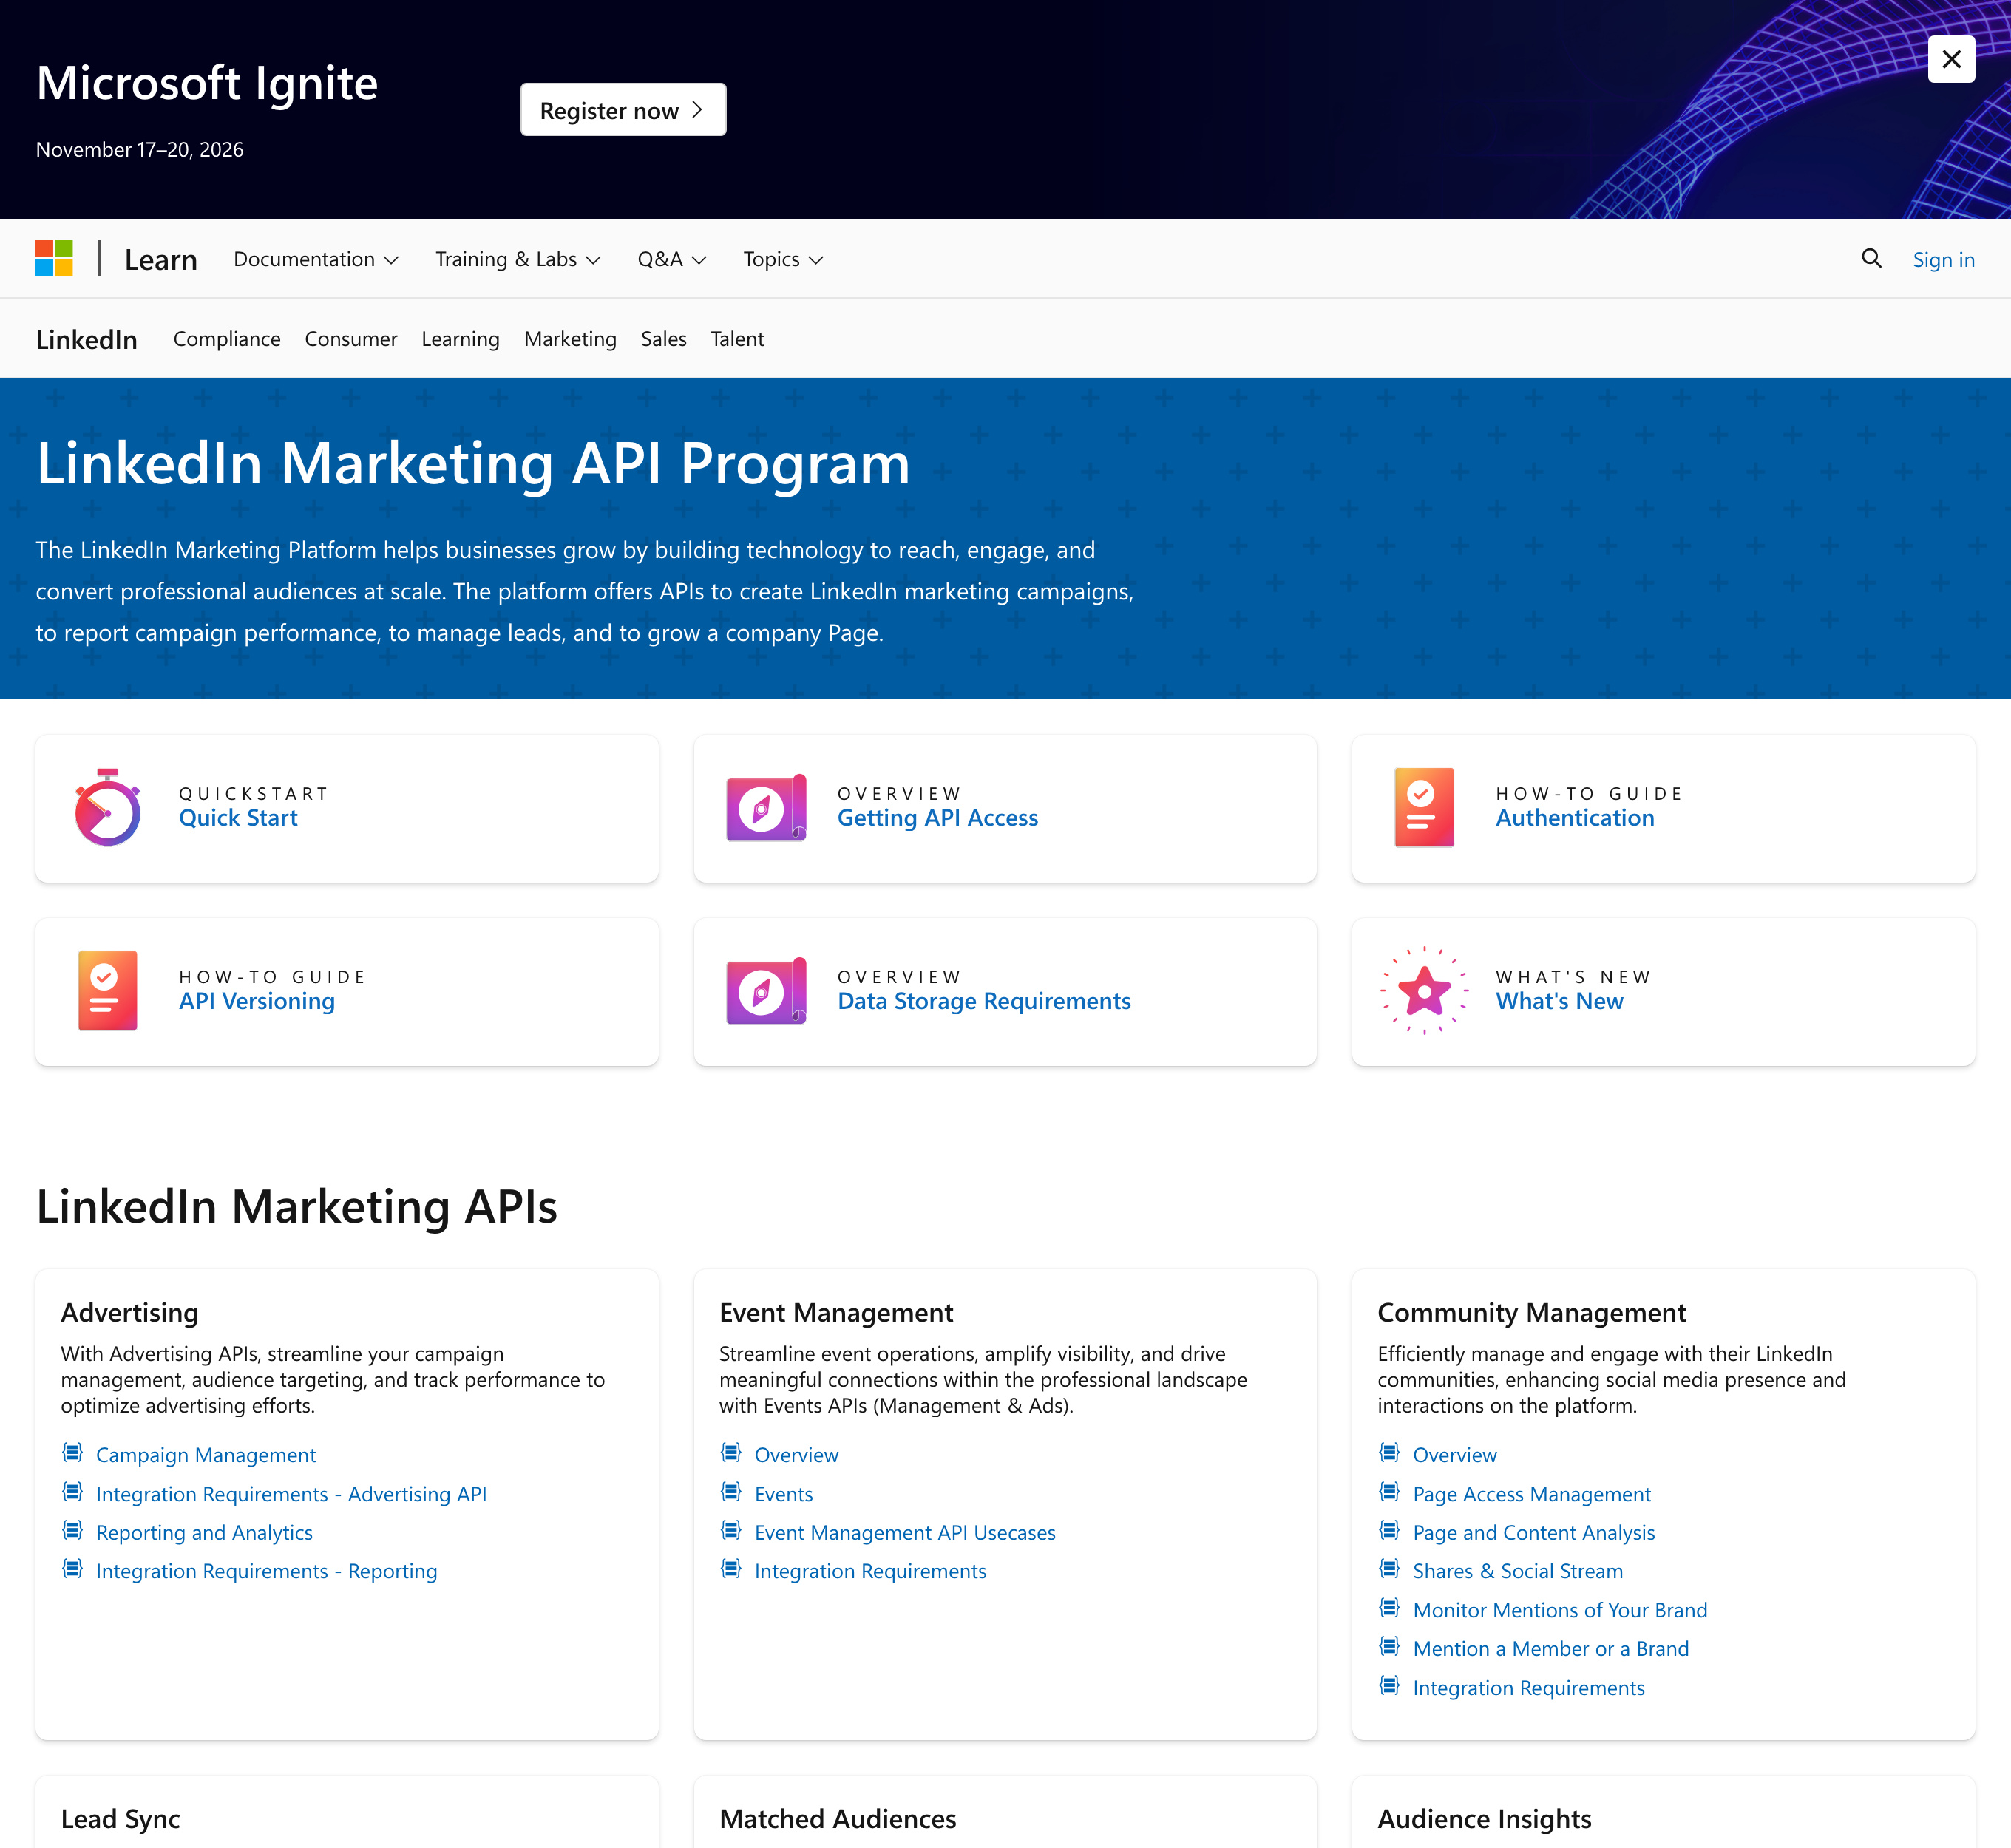Go to the Learning nav item

(x=460, y=339)
